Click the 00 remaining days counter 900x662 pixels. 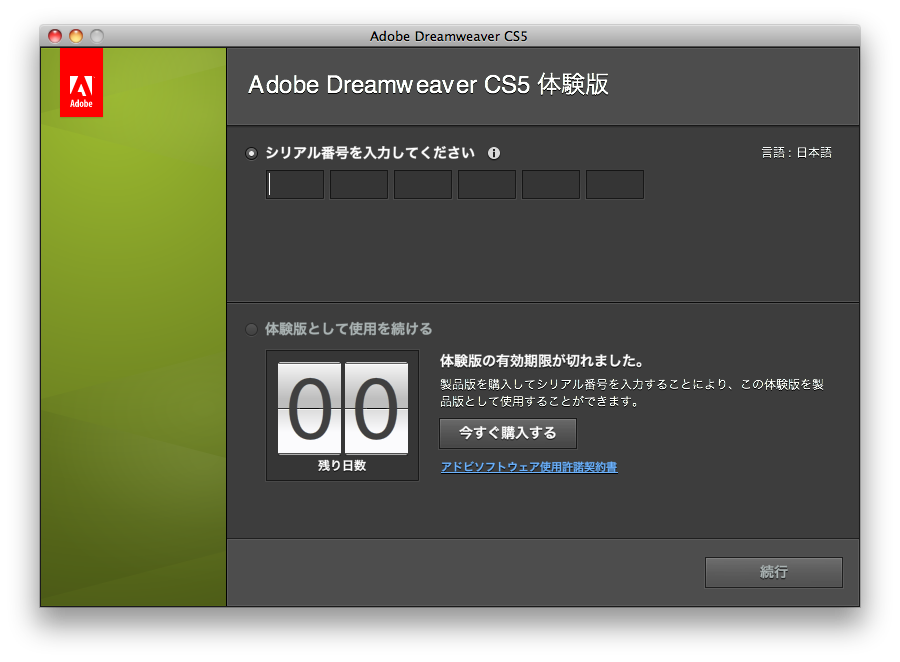343,408
